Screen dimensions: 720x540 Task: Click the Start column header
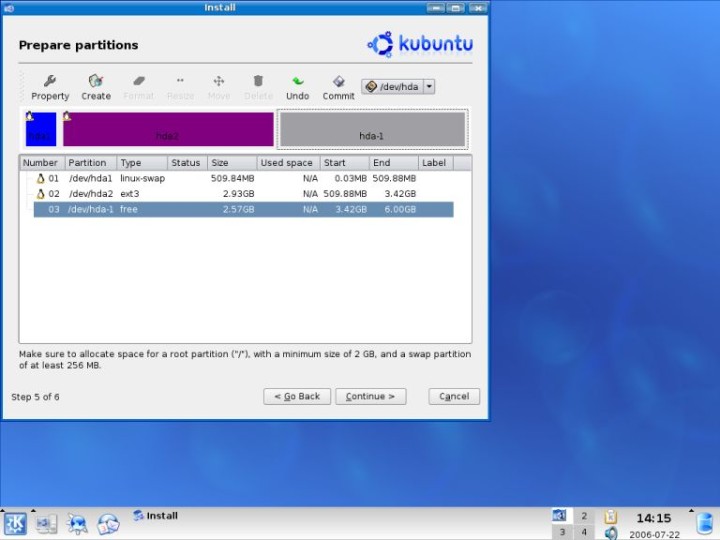tap(344, 163)
